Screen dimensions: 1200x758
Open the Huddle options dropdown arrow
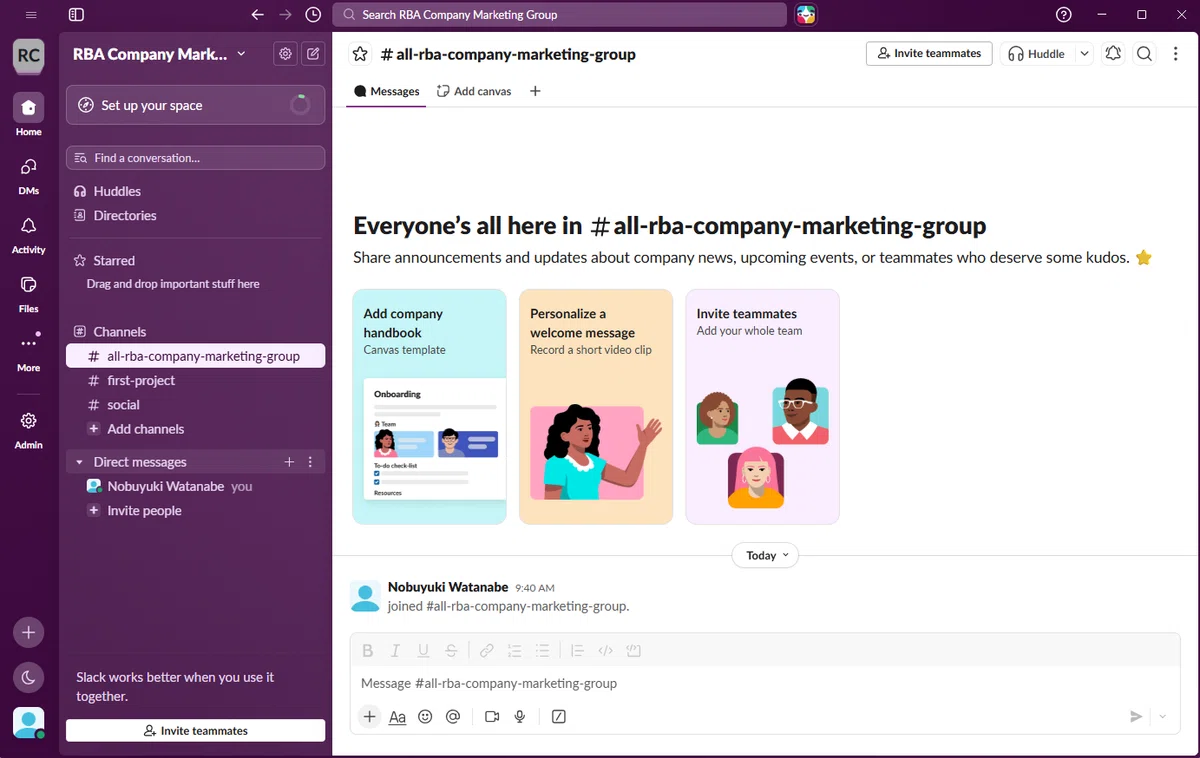coord(1084,54)
